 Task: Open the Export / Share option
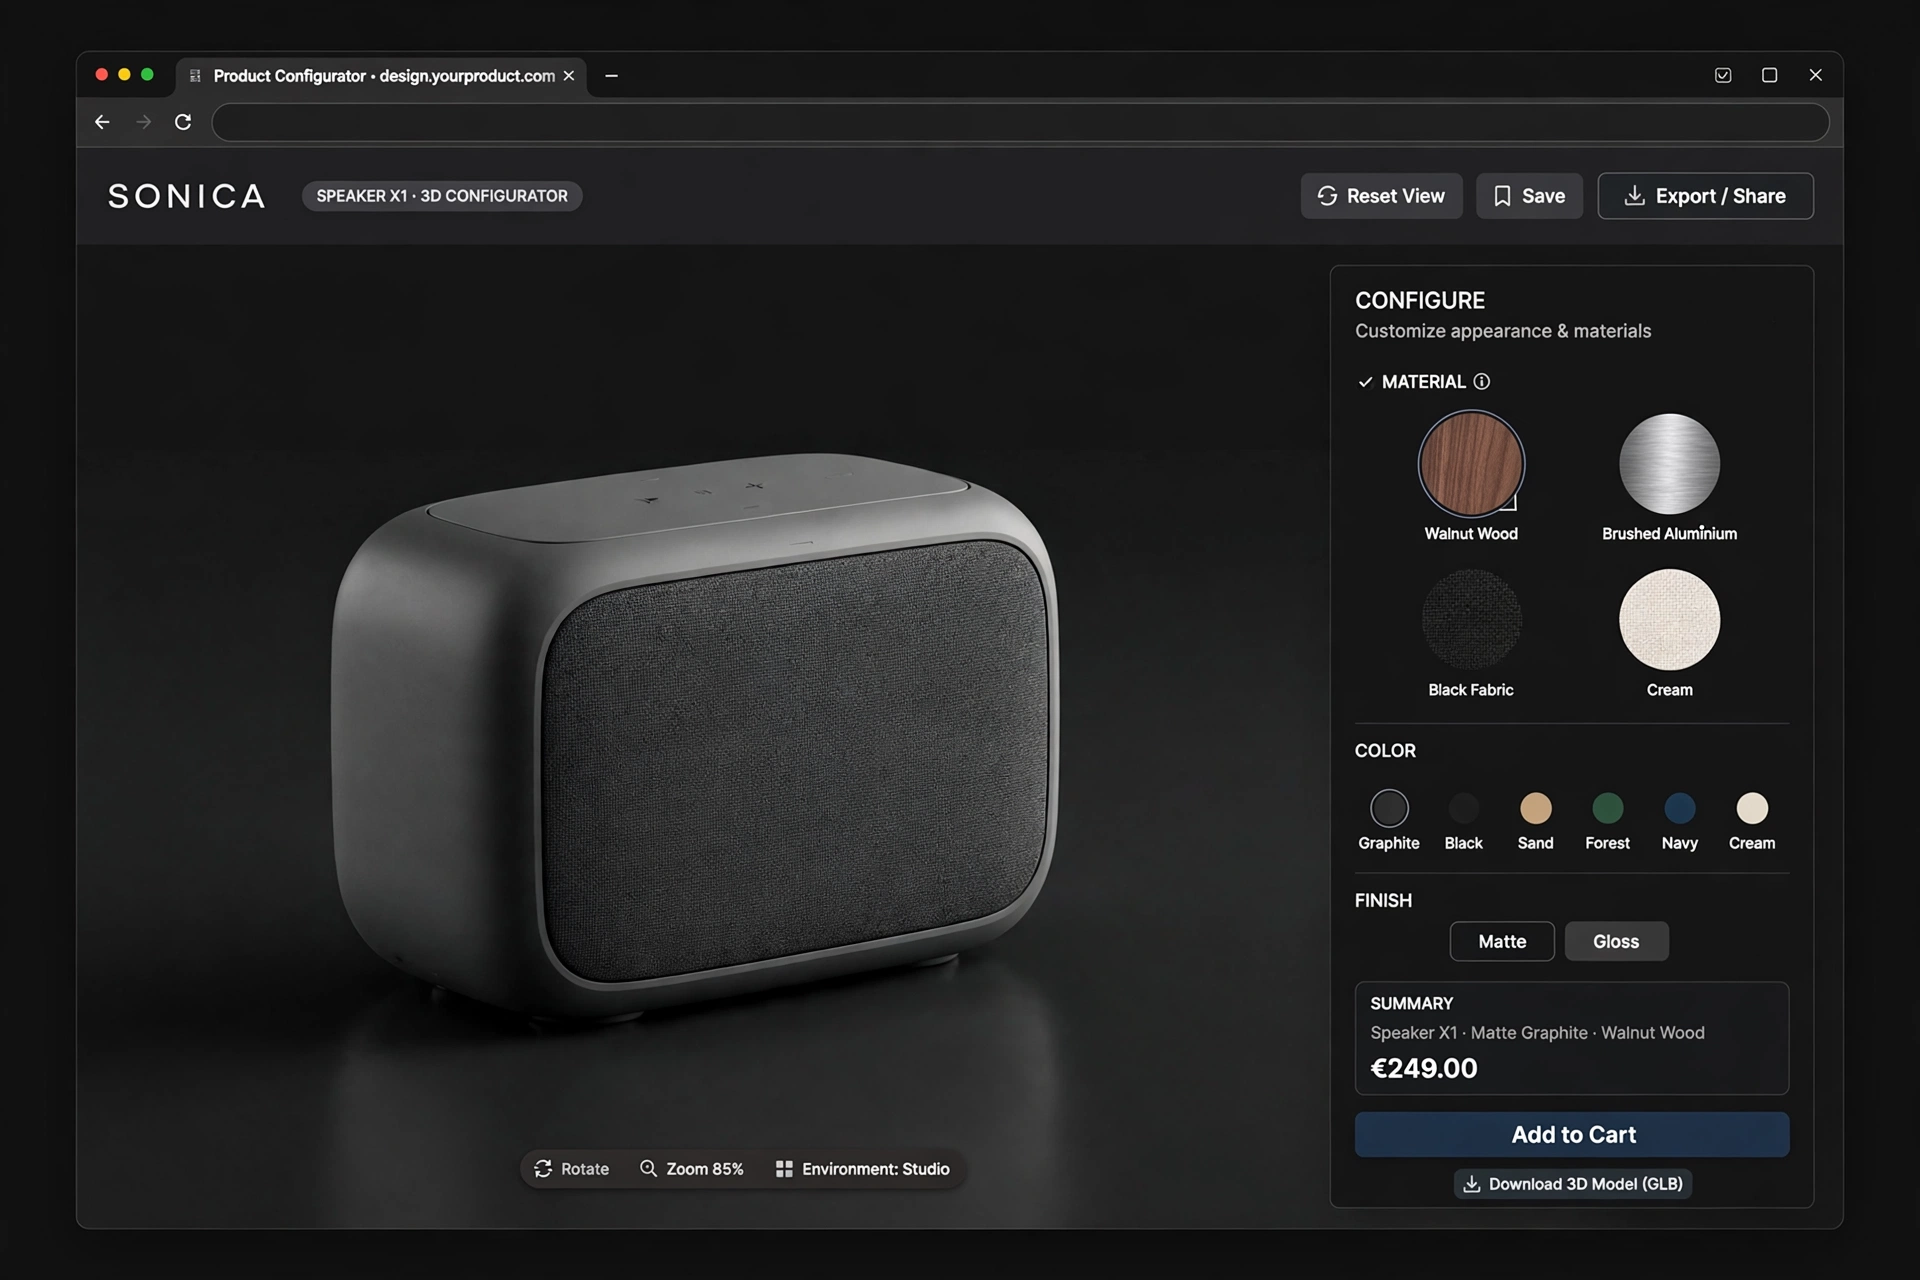[x=1705, y=196]
